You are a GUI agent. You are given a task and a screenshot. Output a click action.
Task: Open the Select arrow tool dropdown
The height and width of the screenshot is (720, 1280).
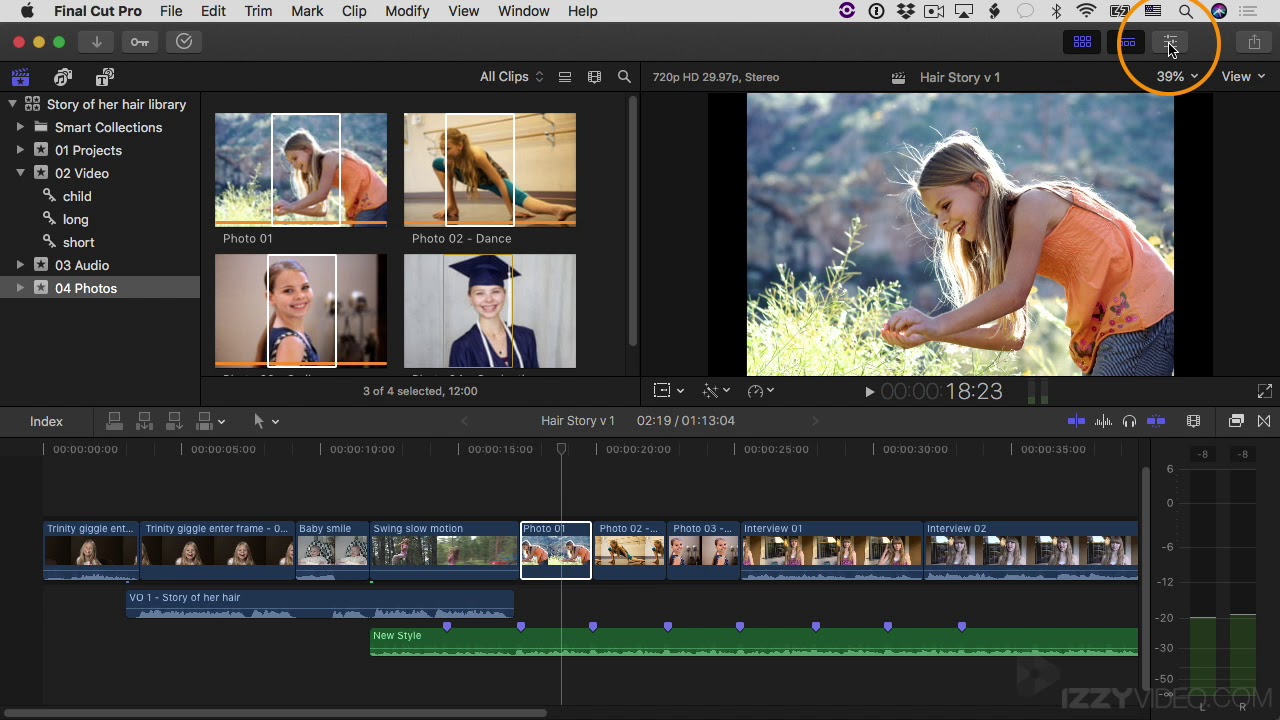point(266,421)
